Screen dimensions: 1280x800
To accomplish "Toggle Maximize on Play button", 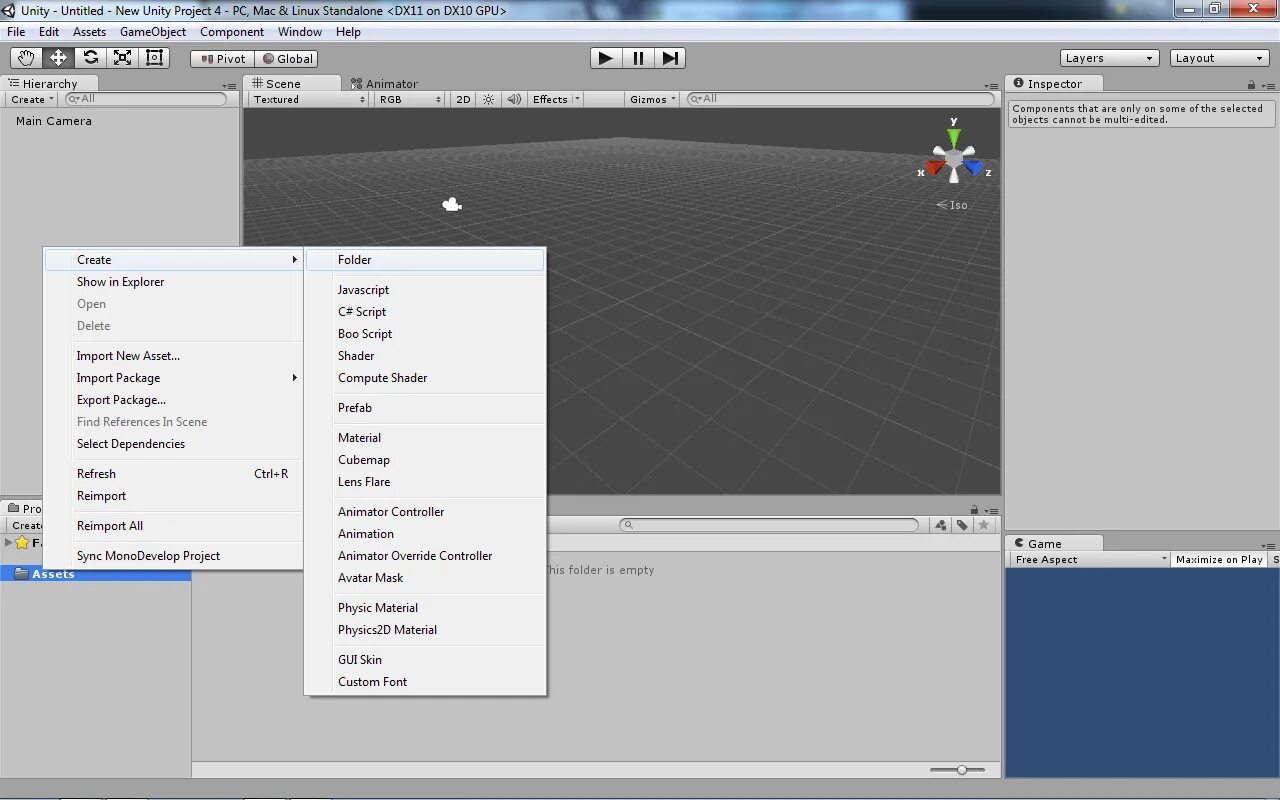I will (1219, 559).
